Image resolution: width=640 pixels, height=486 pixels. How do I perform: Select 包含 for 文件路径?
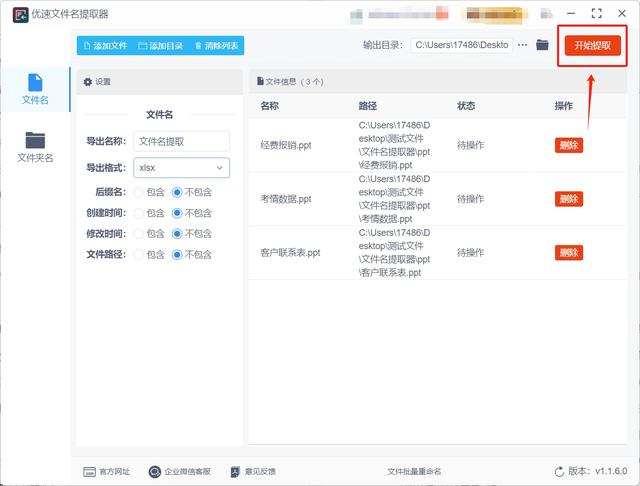(x=139, y=255)
